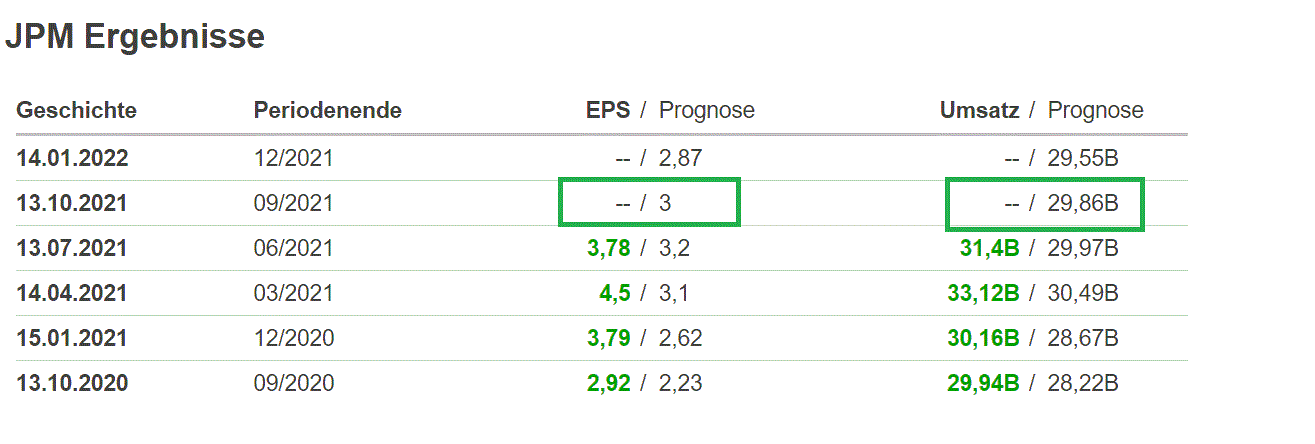Click the JPM Ergebnisse heading
The width and height of the screenshot is (1315, 444).
coord(135,37)
